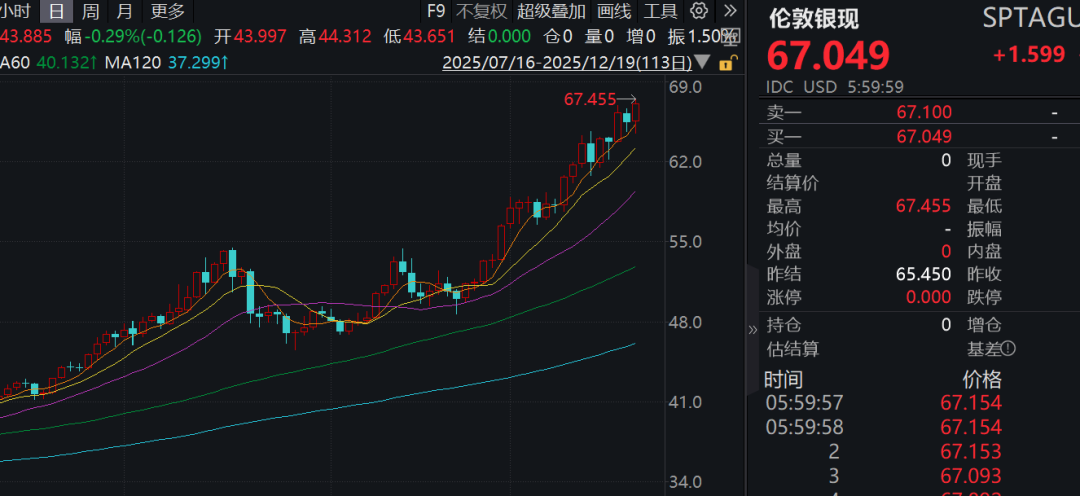Collapse the side panel via » handle
1080x496 pixels.
(753, 329)
